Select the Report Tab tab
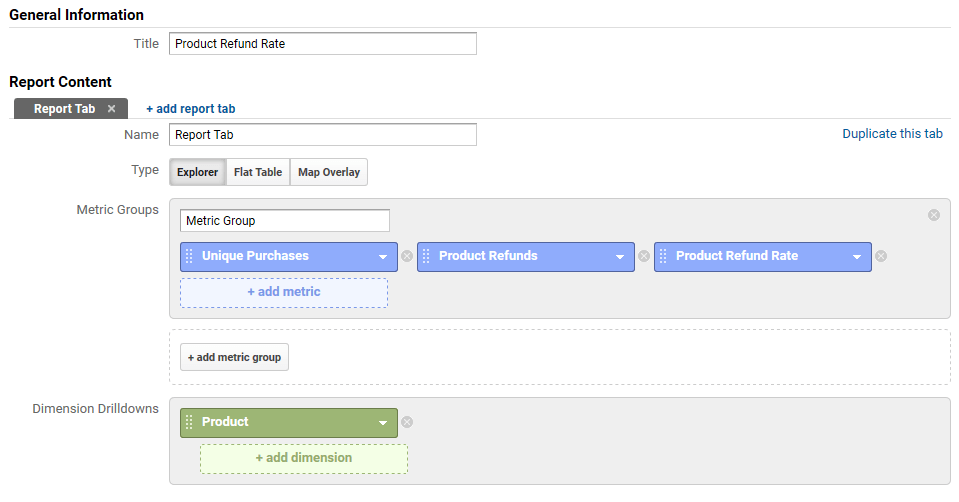This screenshot has height=502, width=959. 63,109
